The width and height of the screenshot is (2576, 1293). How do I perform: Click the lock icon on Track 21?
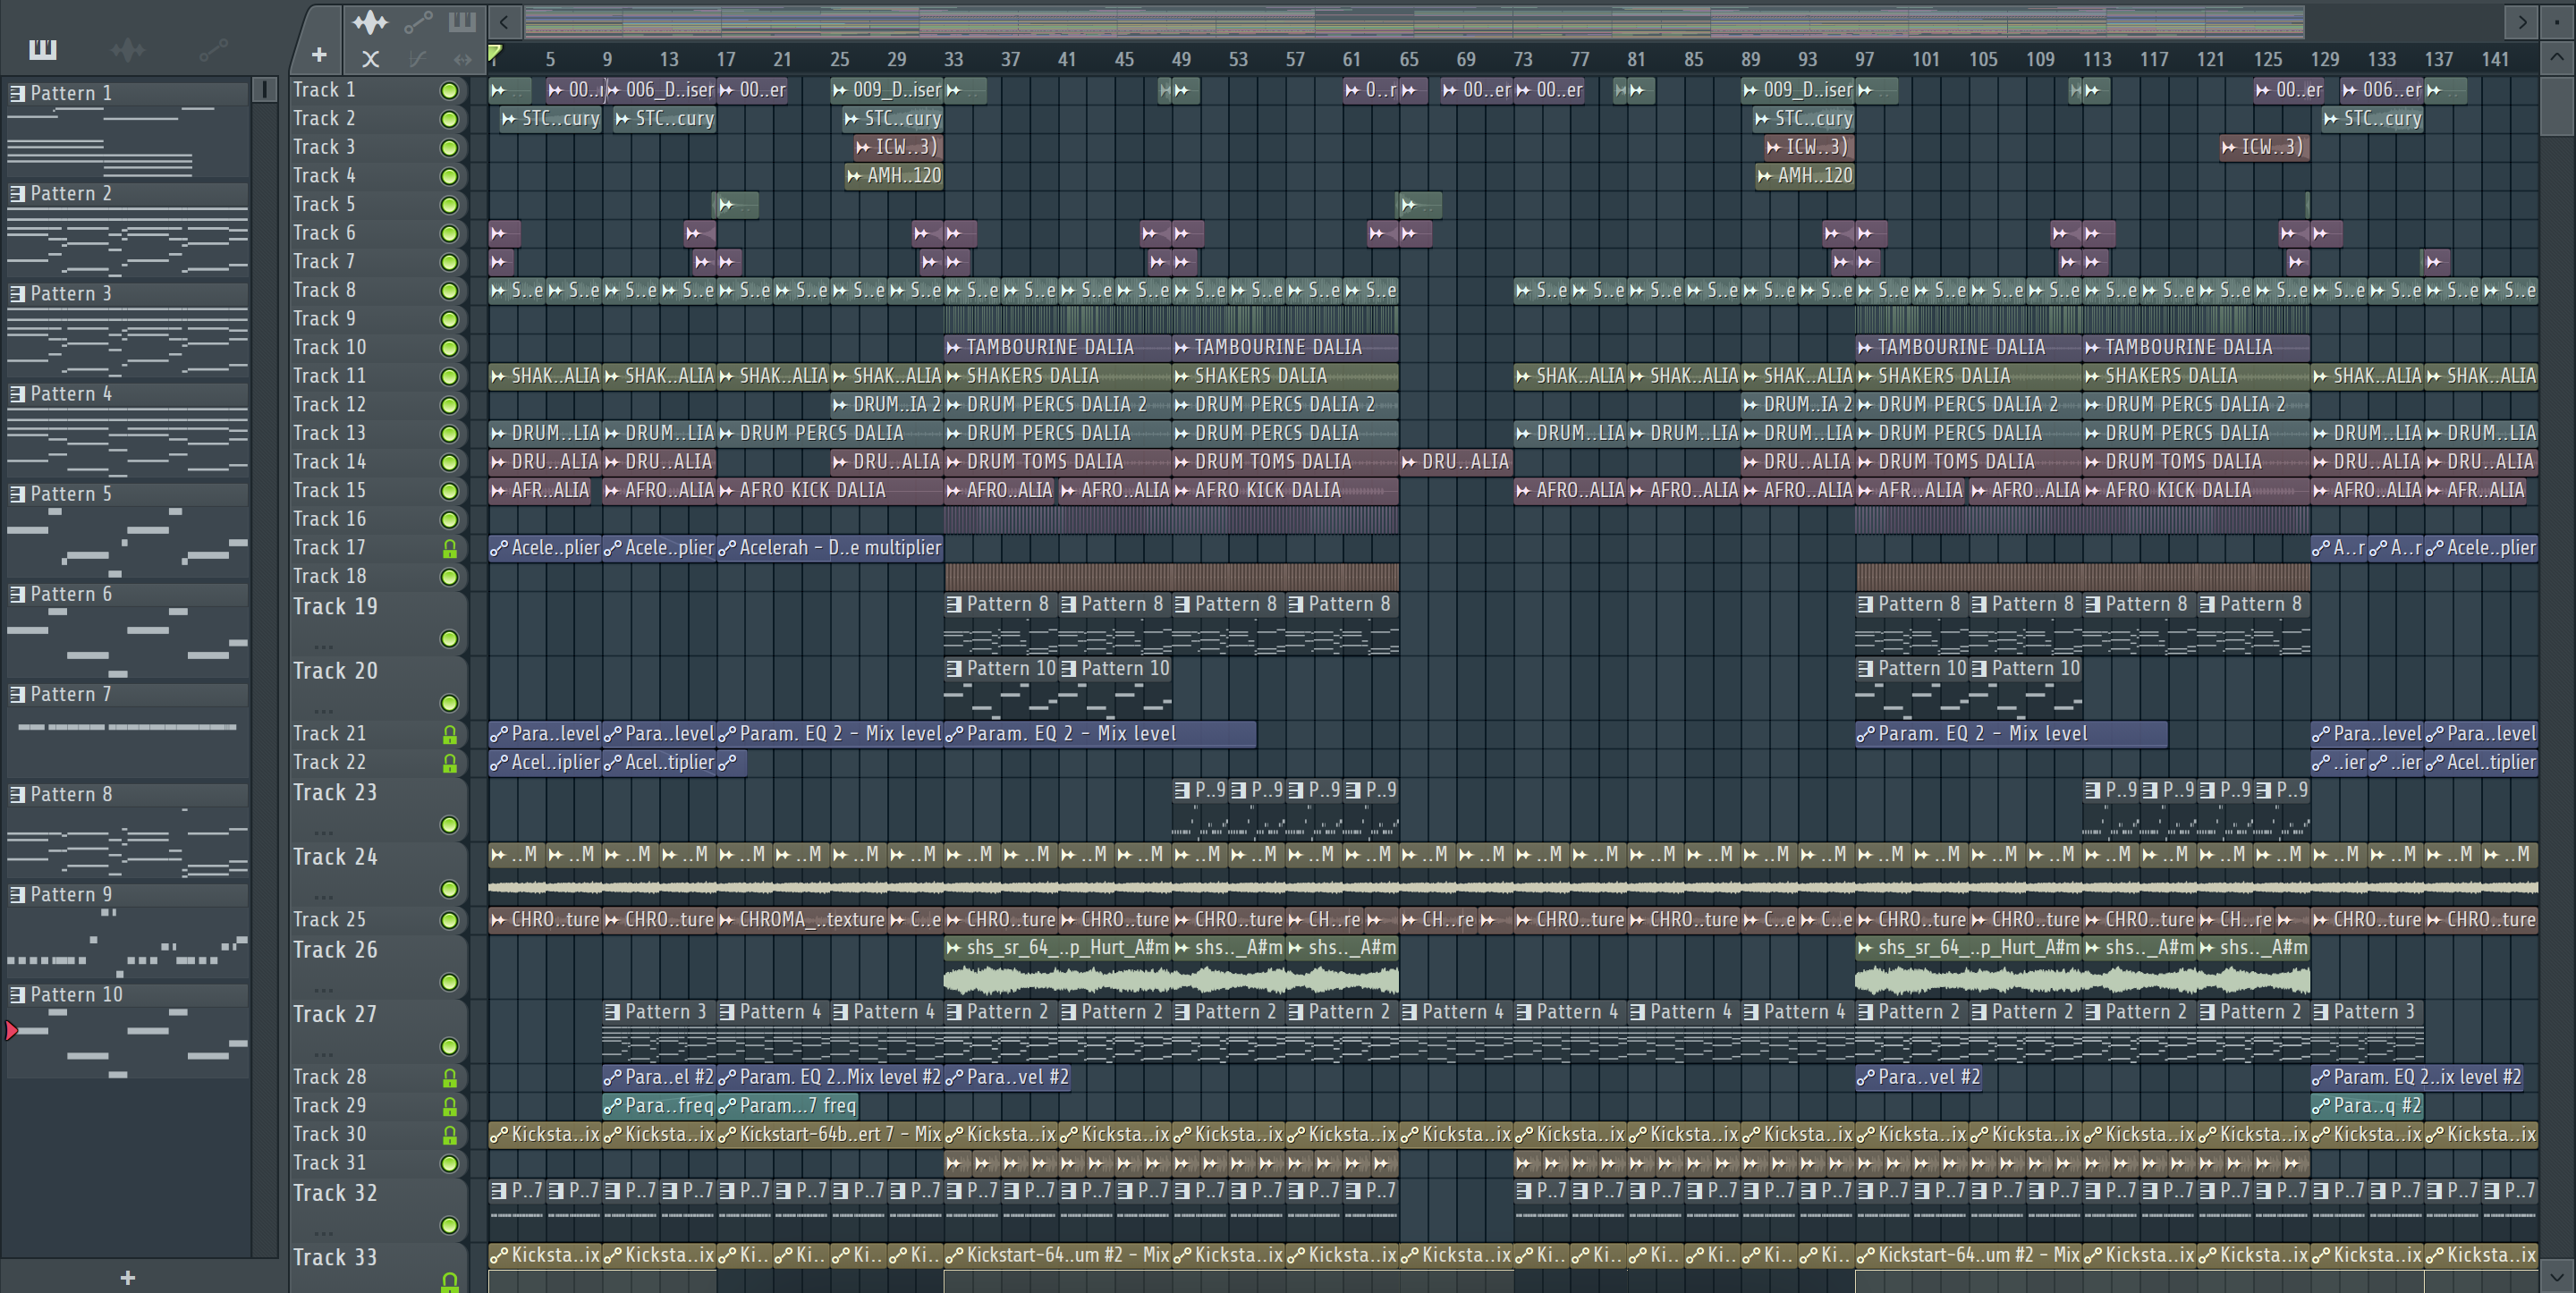tap(450, 734)
